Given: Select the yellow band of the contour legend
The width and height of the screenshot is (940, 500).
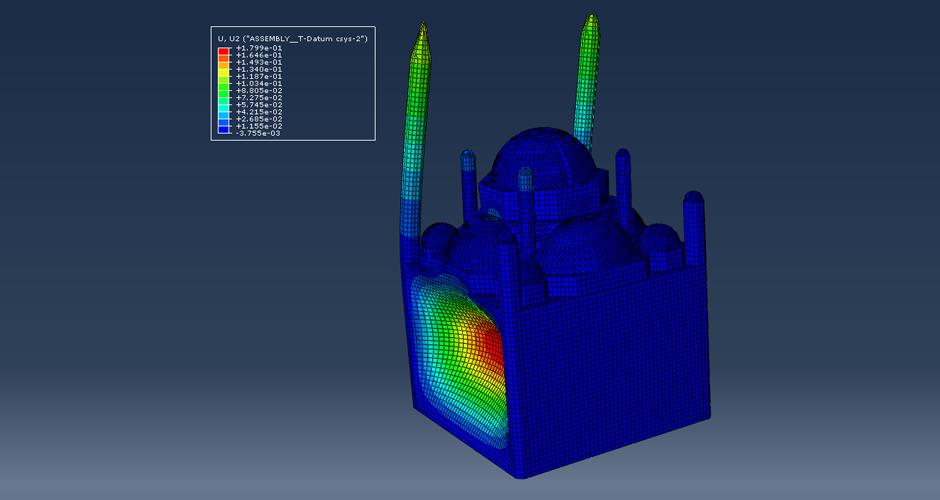Looking at the screenshot, I should click(223, 71).
